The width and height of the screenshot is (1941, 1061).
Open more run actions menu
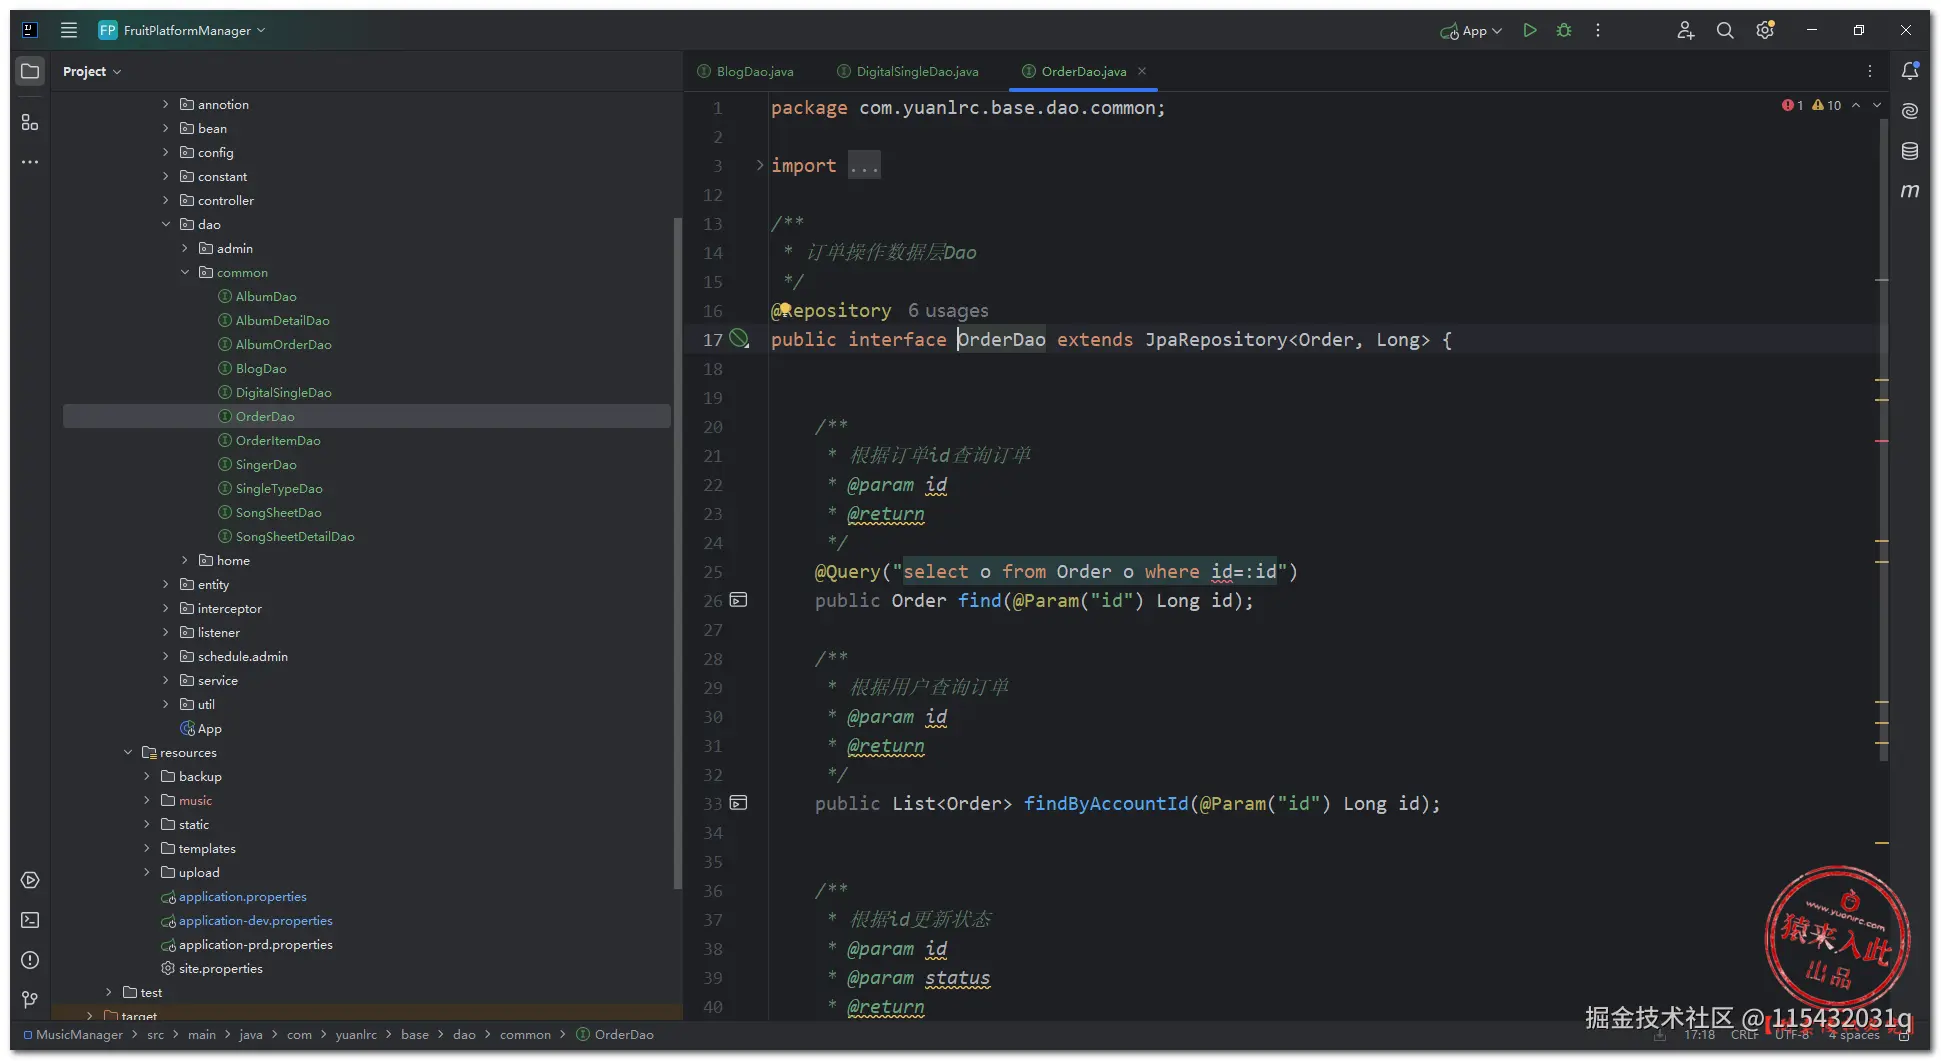click(x=1598, y=30)
